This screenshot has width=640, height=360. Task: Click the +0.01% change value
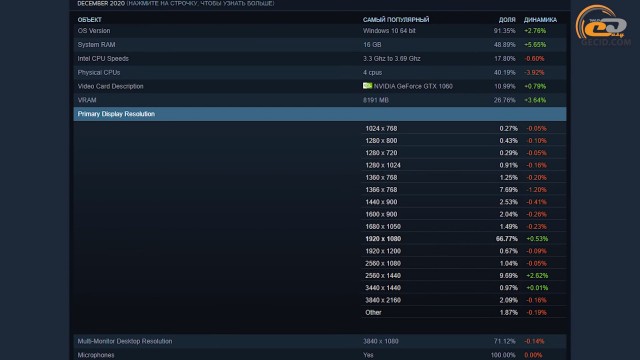pyautogui.click(x=537, y=288)
